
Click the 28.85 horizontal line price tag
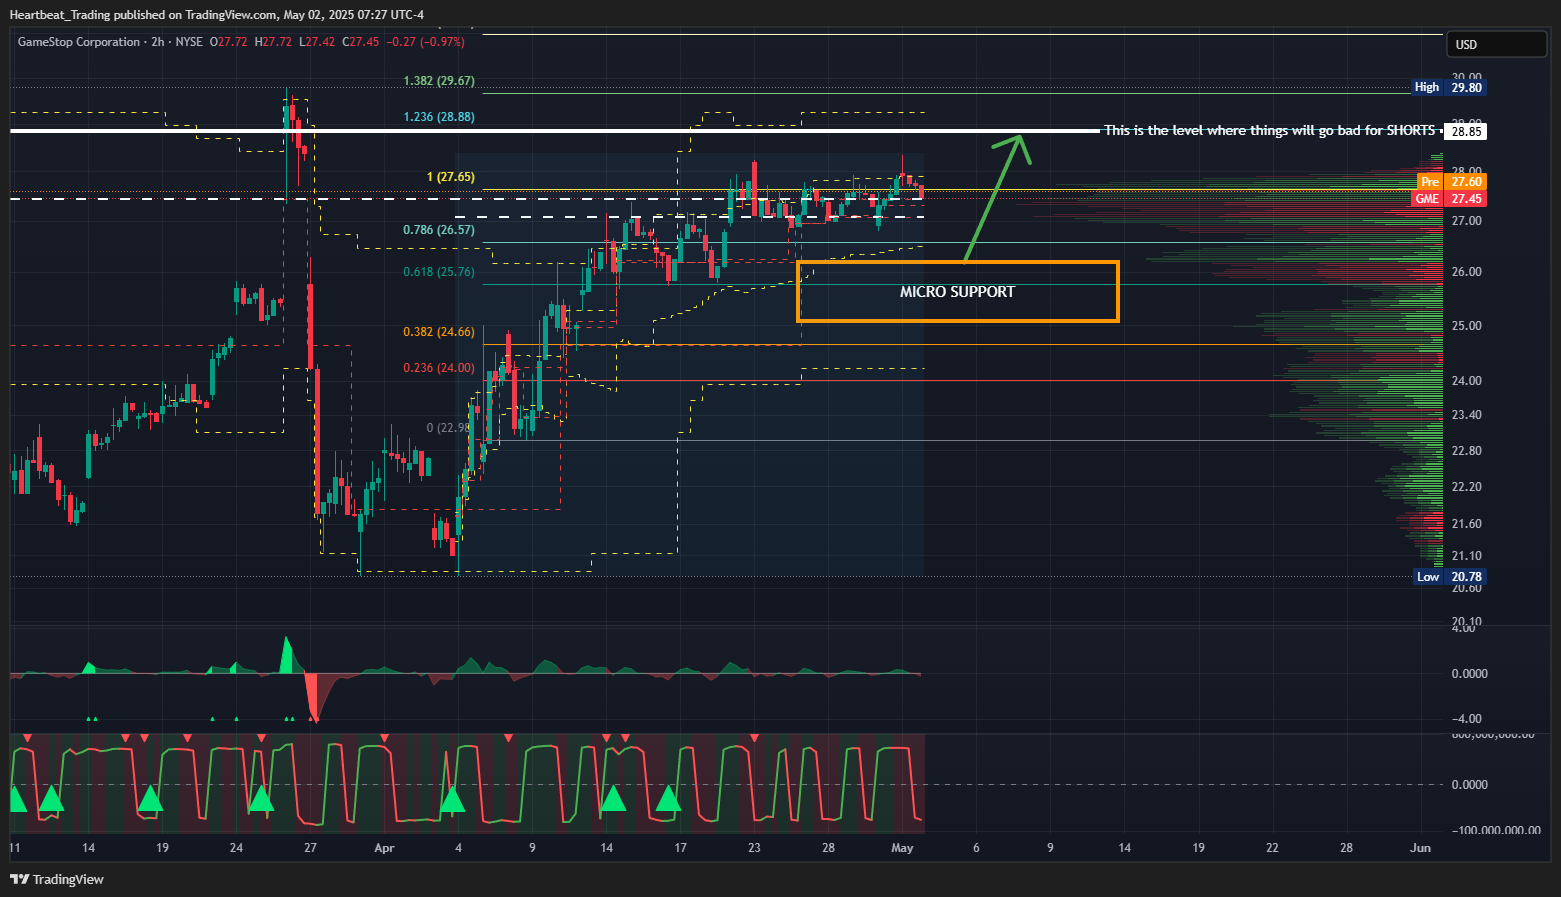point(1466,131)
